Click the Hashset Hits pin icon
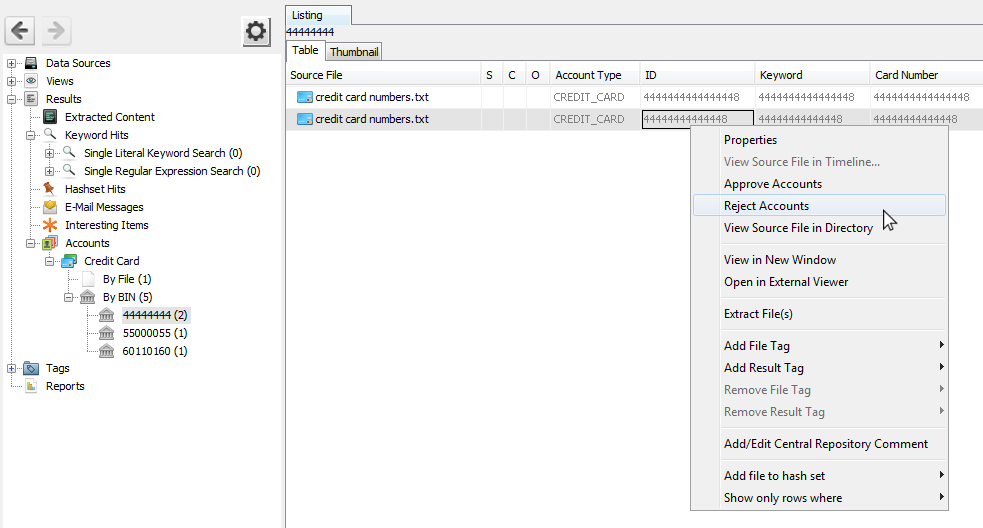This screenshot has width=983, height=528. tap(49, 189)
